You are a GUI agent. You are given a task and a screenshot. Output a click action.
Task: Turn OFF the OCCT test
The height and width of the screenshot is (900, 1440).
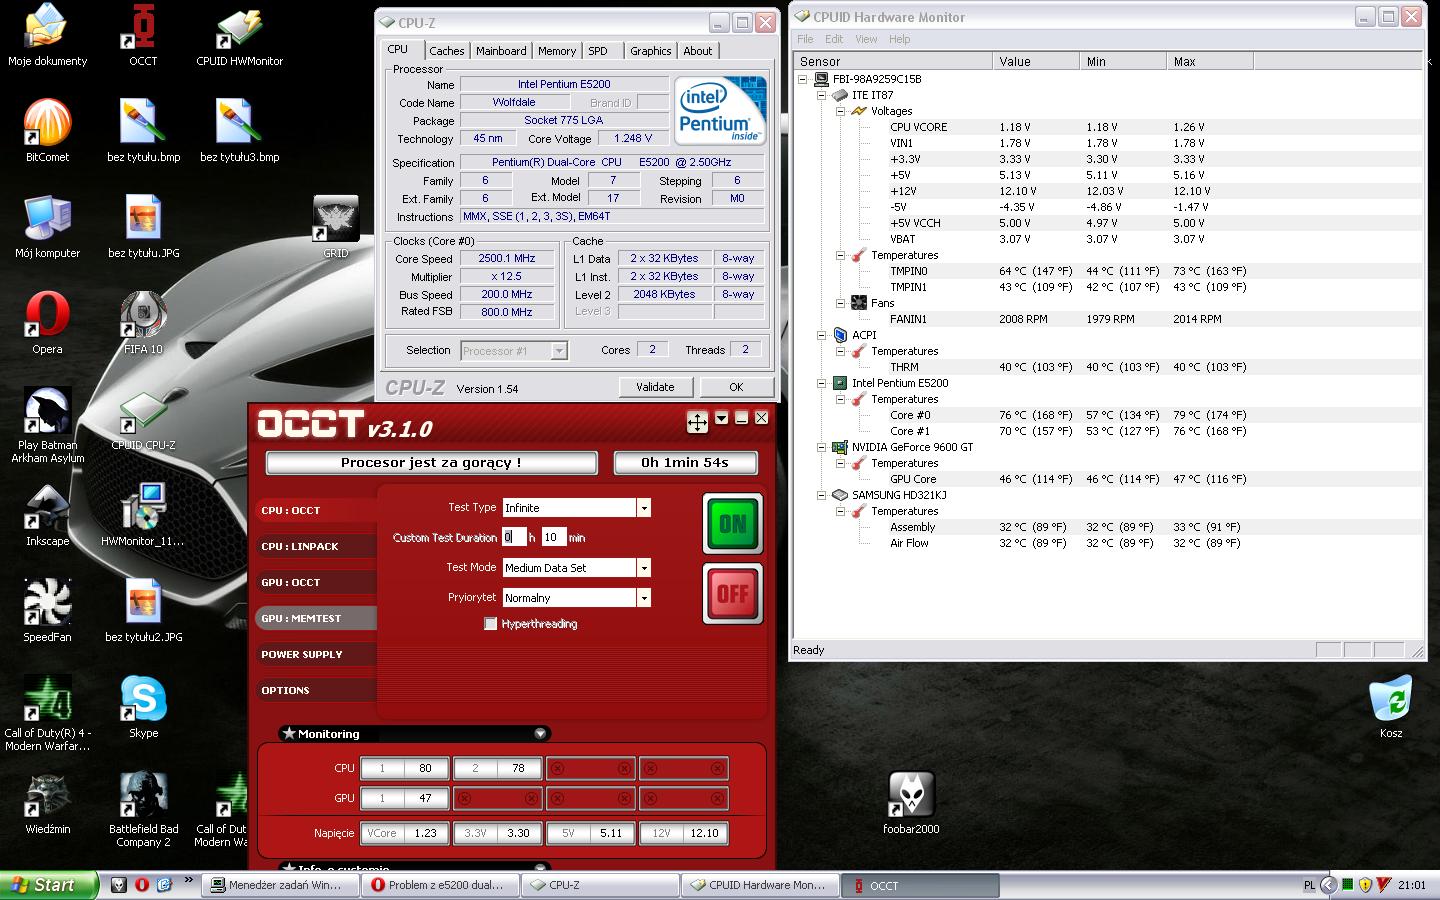coord(732,594)
